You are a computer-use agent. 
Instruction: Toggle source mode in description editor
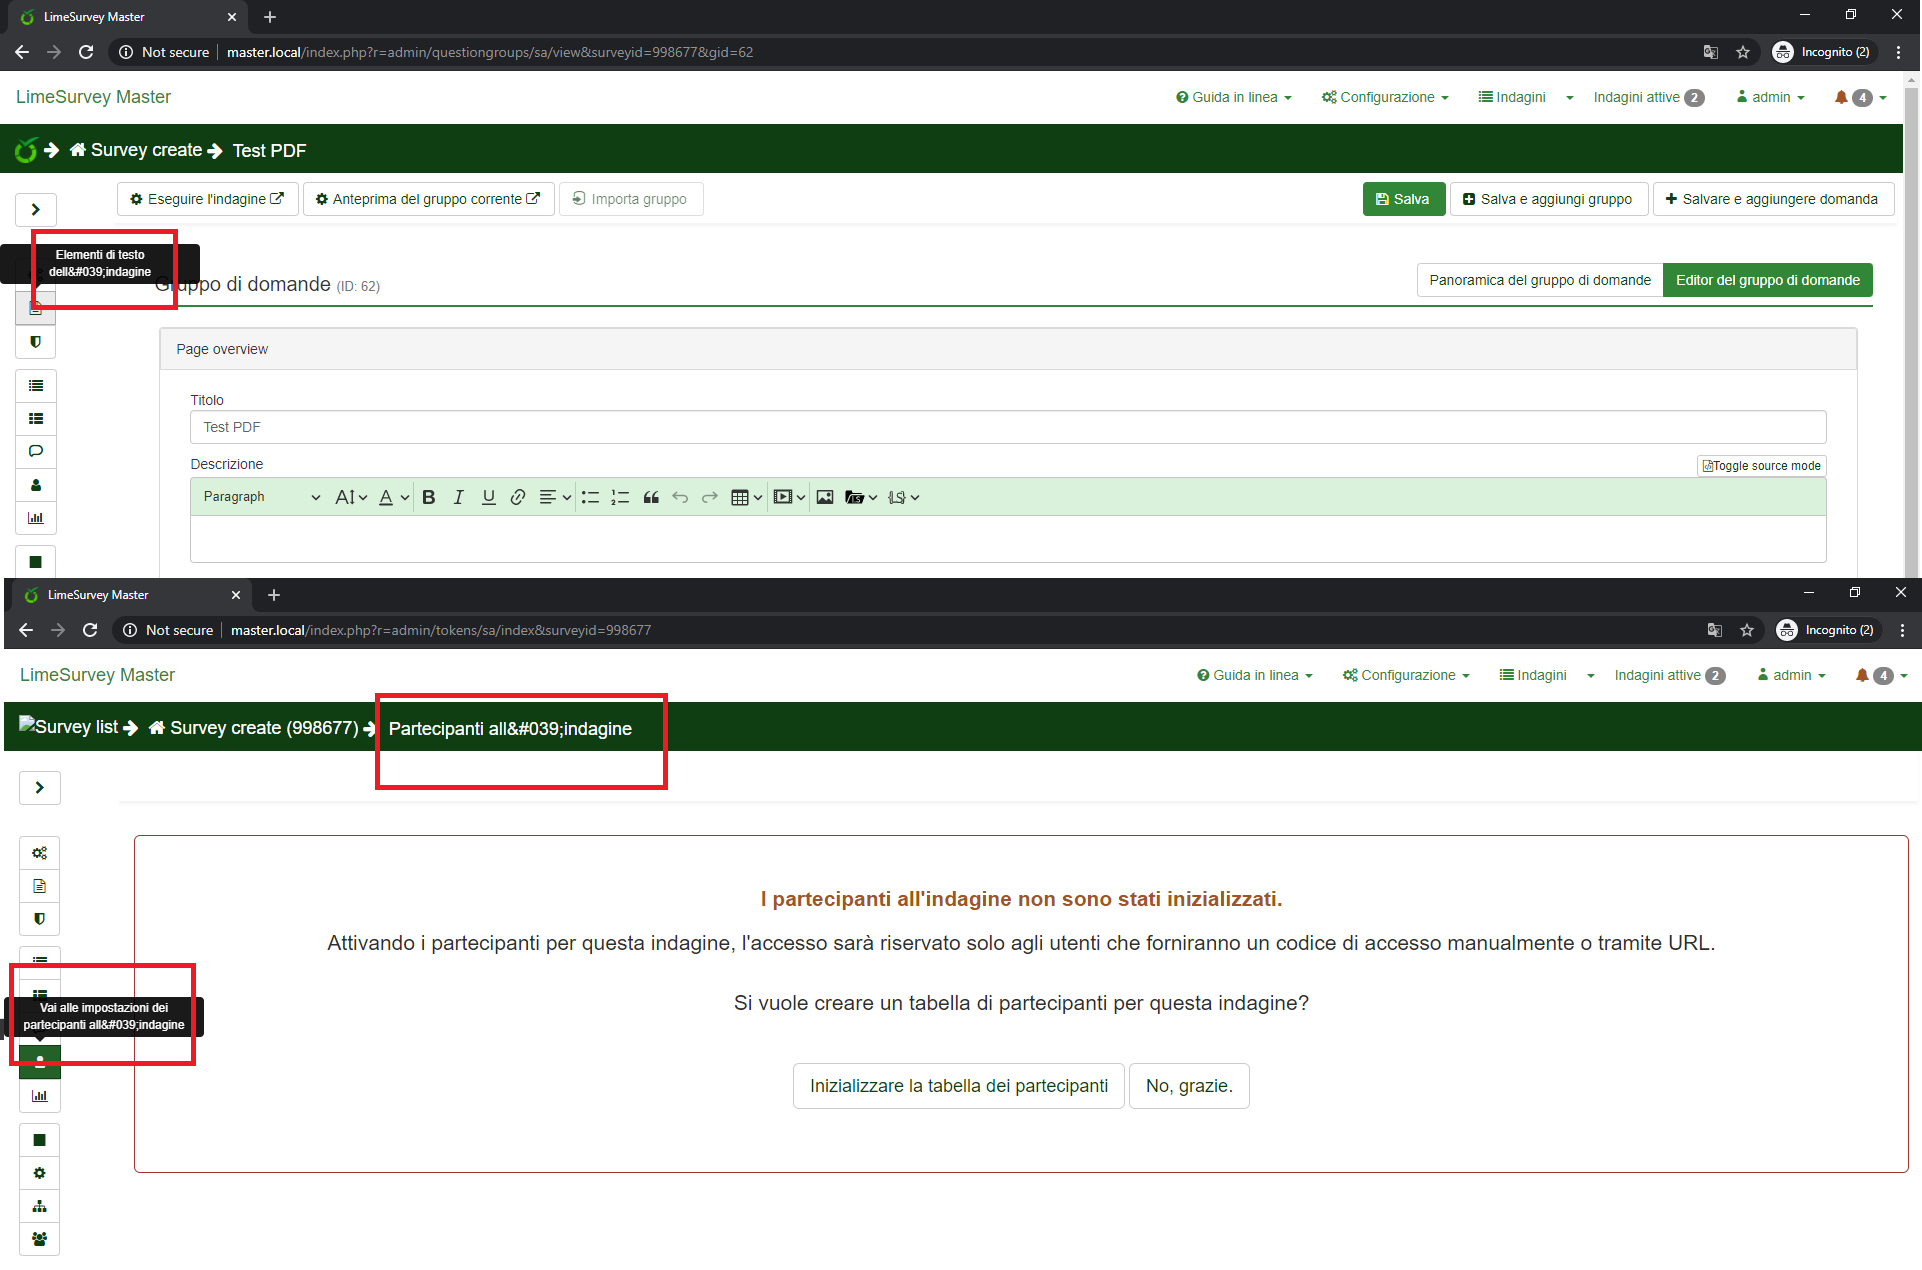coord(1761,466)
